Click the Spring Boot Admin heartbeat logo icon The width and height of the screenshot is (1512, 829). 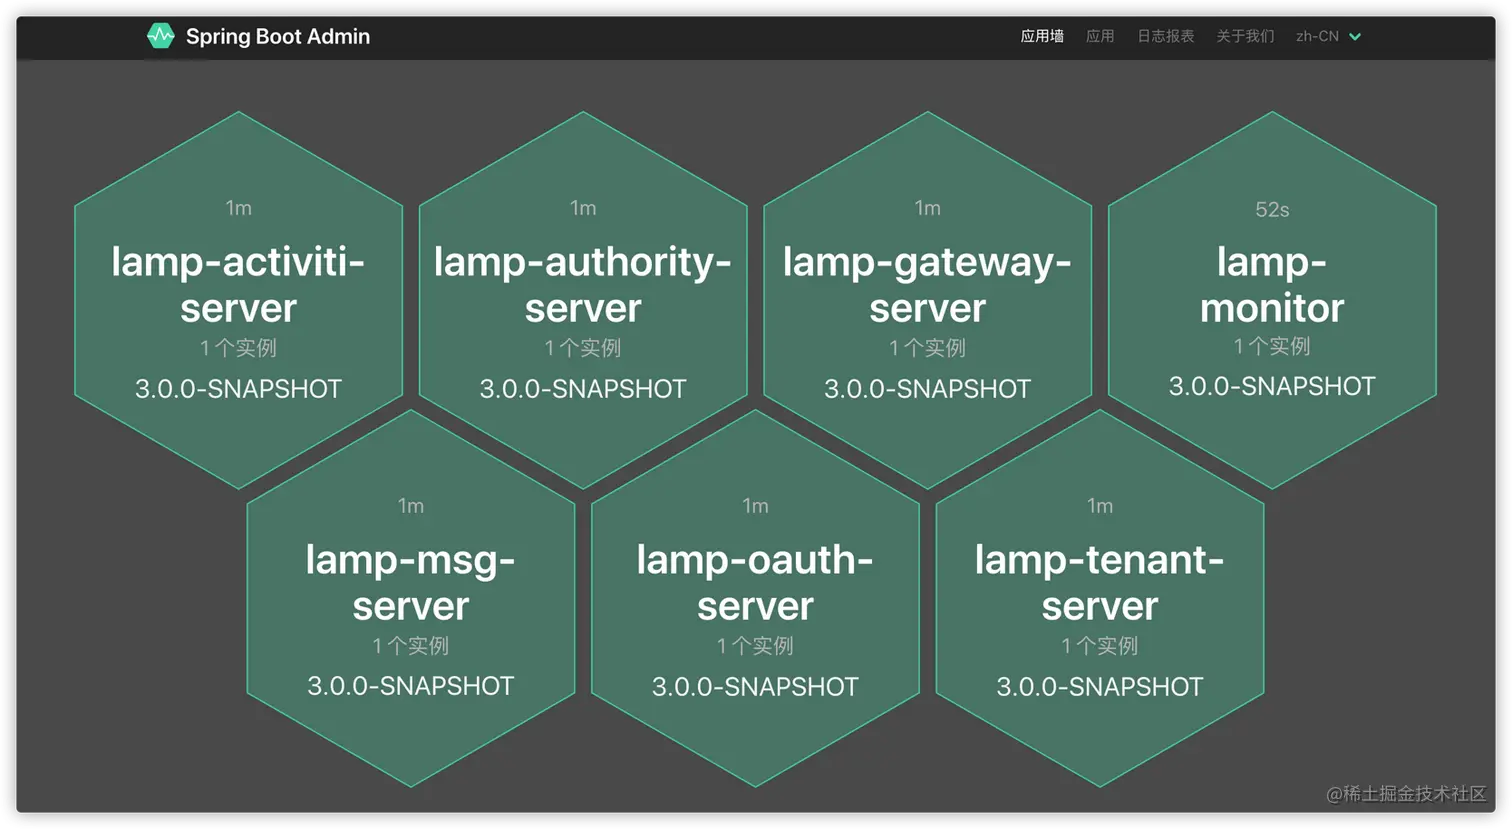pyautogui.click(x=160, y=36)
